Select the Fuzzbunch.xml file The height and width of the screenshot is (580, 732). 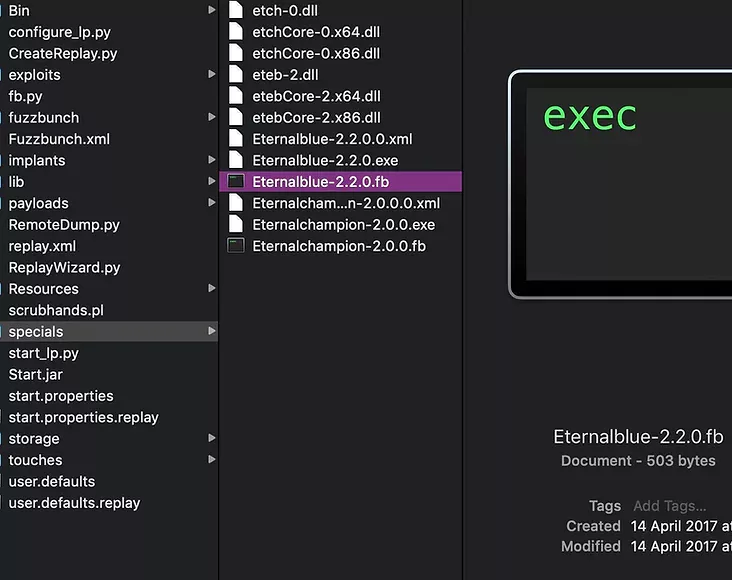pos(59,139)
